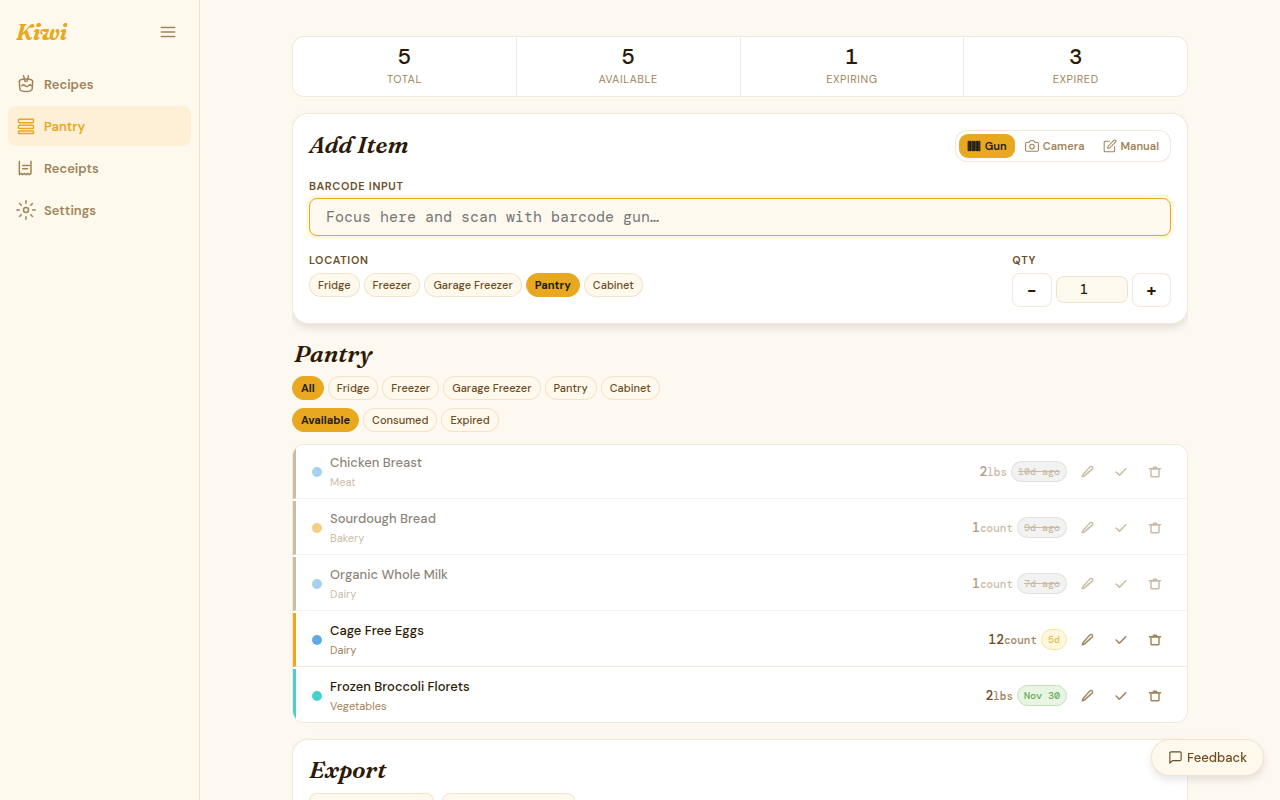
Task: Open the Feedback button
Action: (1207, 757)
